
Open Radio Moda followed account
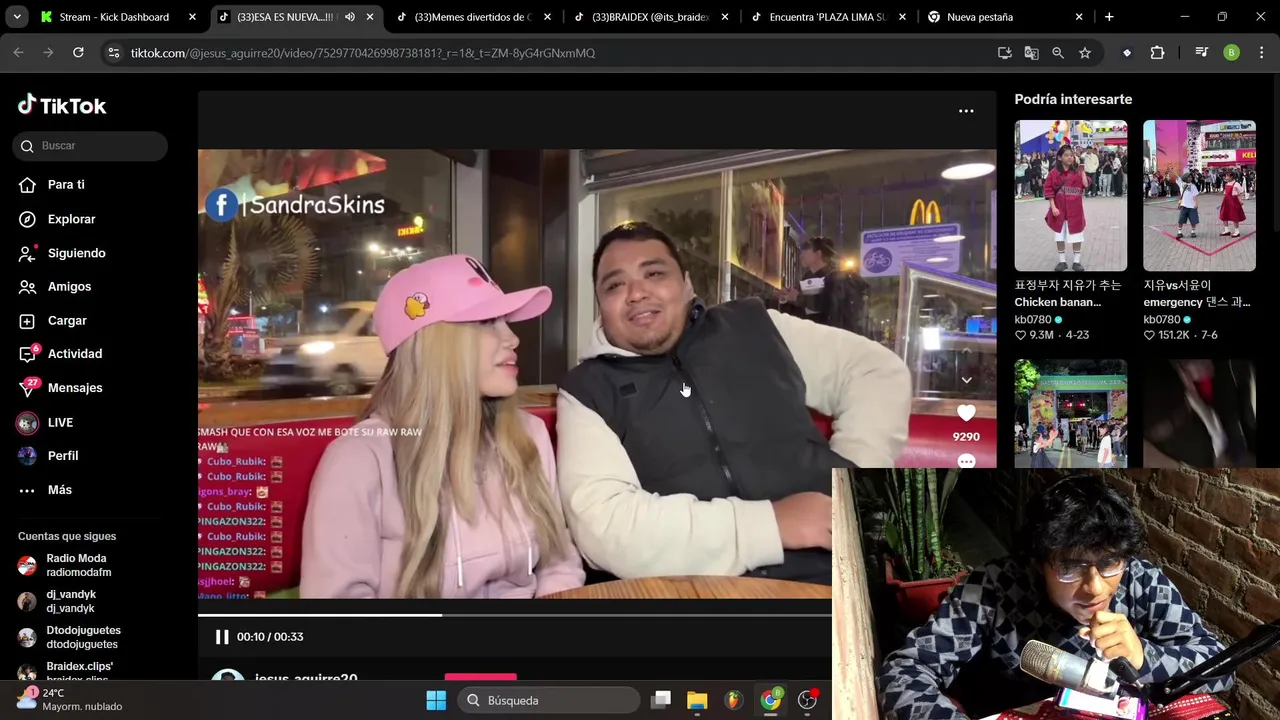click(78, 565)
